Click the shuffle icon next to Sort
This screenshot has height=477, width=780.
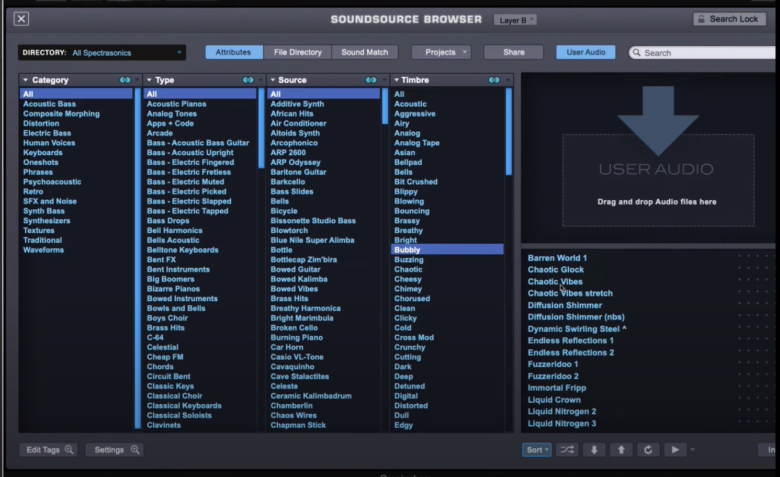click(567, 450)
